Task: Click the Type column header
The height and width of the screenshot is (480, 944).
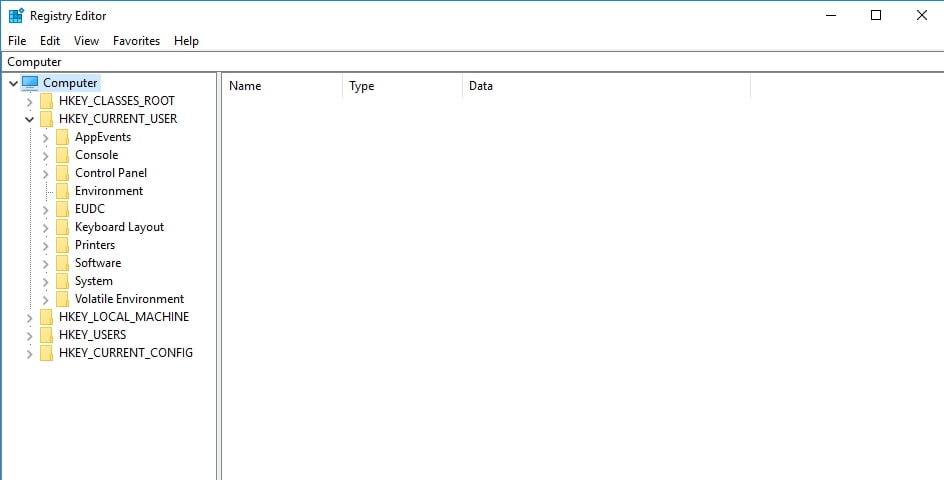Action: pos(402,86)
